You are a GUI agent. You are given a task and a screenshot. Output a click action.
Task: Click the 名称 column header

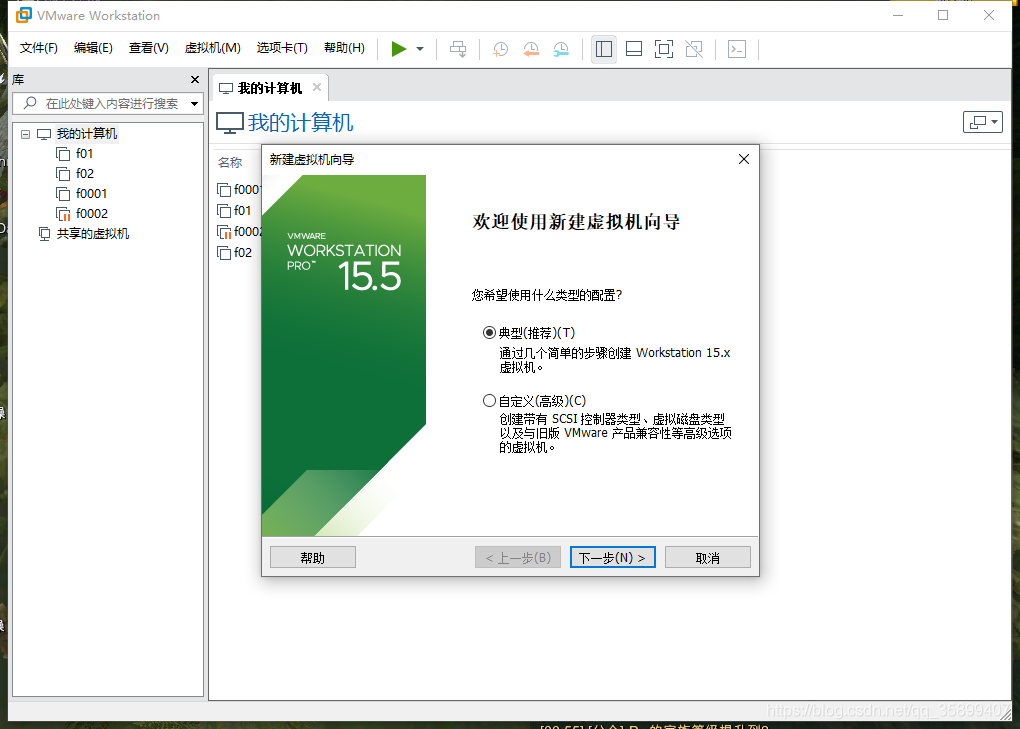click(230, 163)
